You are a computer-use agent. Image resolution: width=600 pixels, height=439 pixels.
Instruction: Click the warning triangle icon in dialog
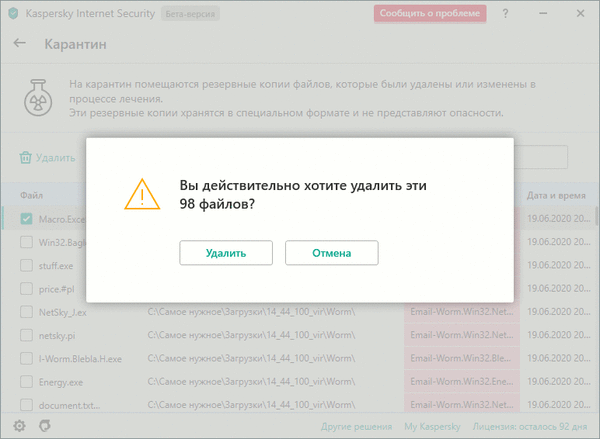pyautogui.click(x=141, y=194)
